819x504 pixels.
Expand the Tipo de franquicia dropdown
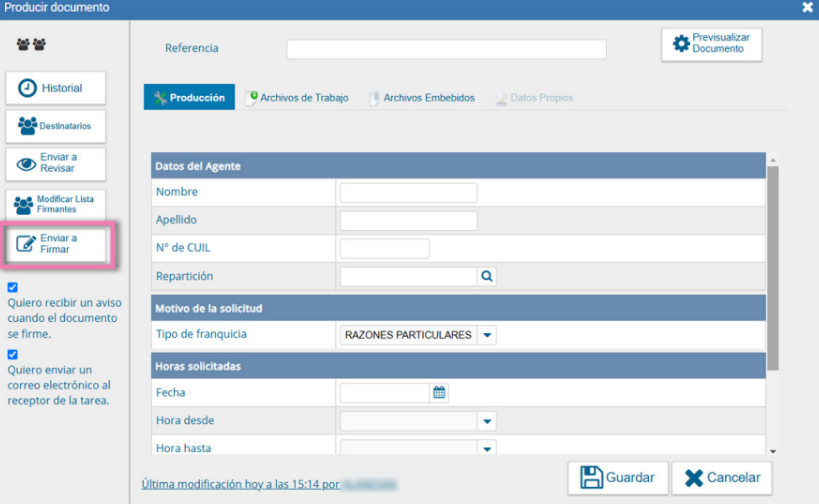(486, 335)
